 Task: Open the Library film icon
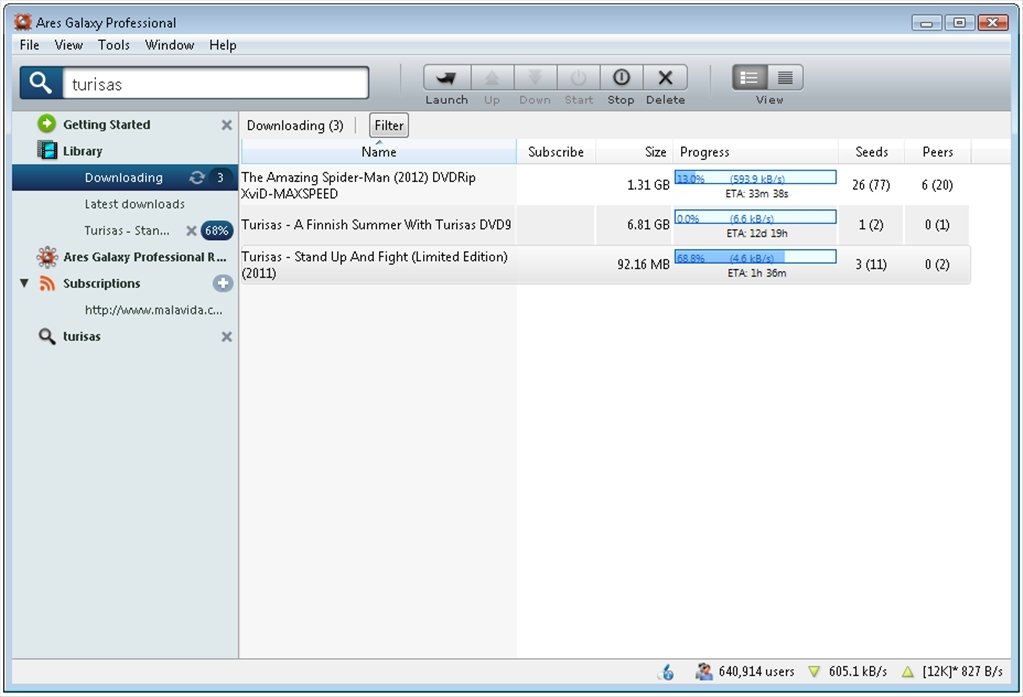click(47, 150)
